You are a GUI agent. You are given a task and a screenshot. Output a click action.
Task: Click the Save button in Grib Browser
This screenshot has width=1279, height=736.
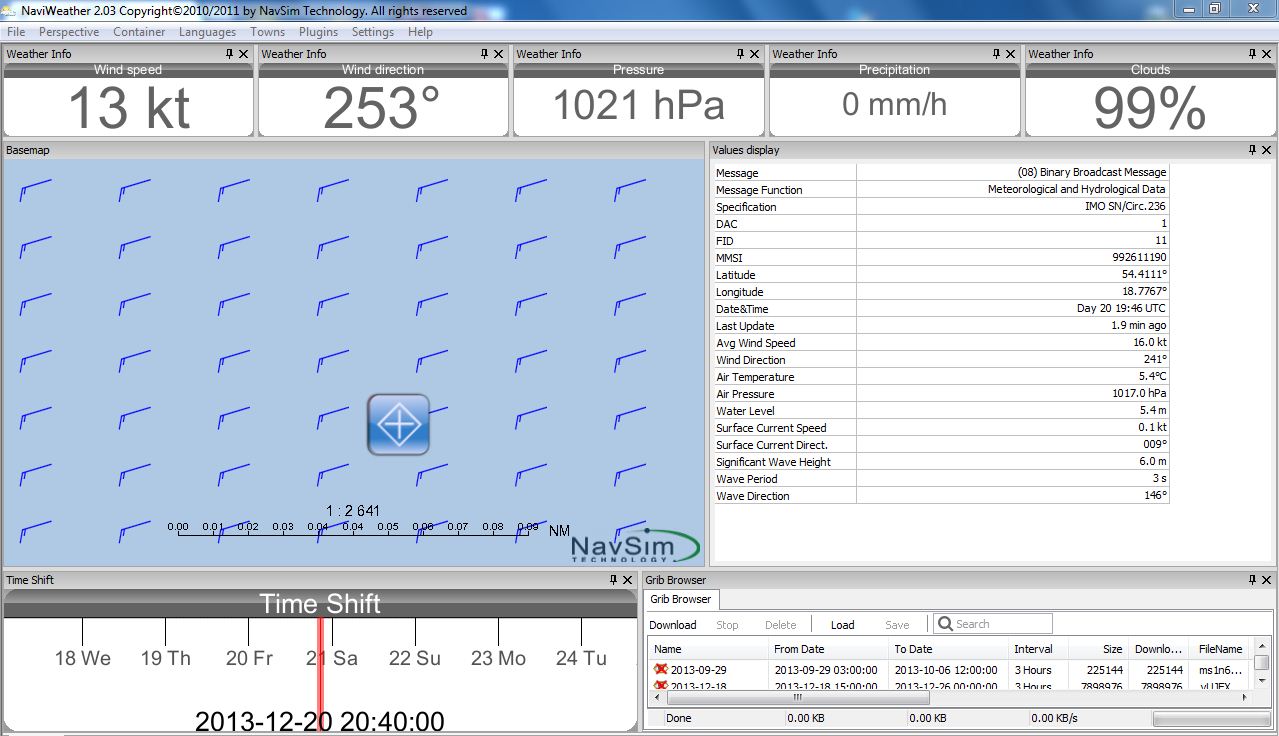click(x=897, y=625)
